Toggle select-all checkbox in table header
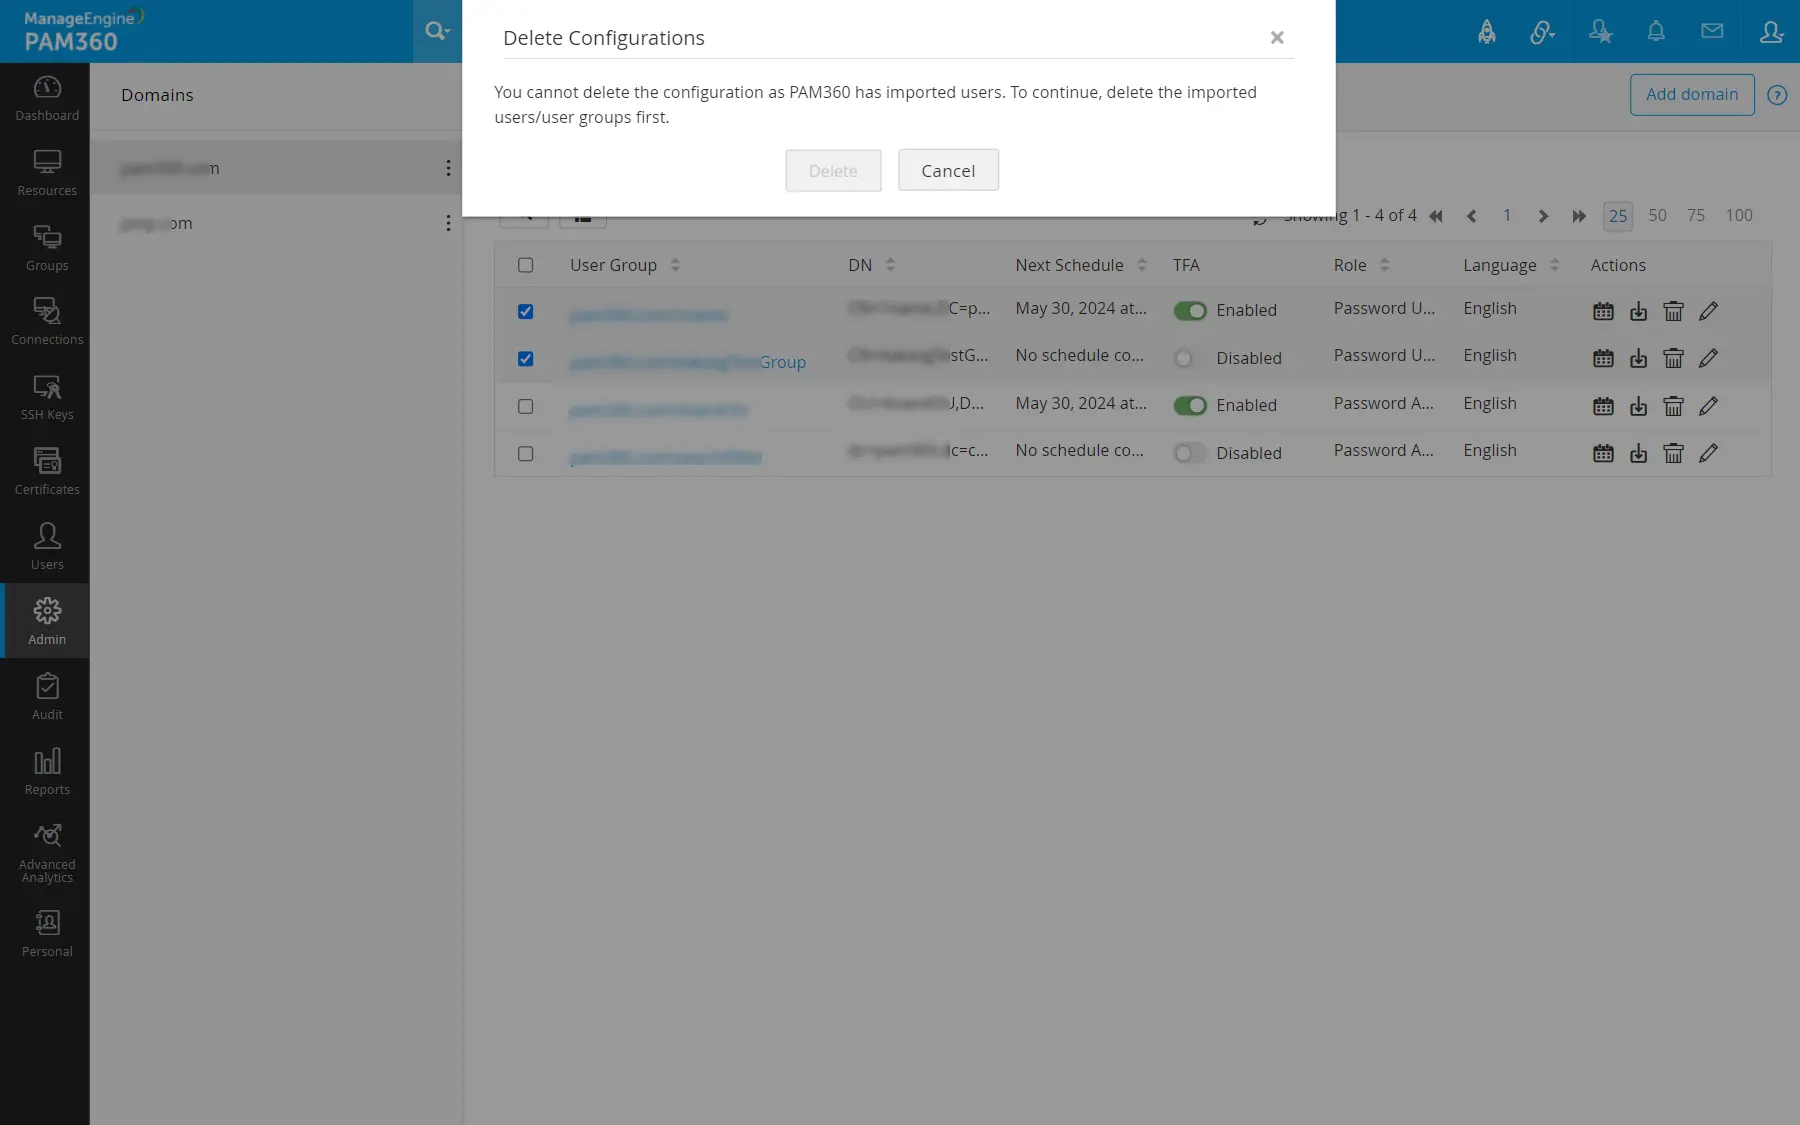 tap(525, 265)
